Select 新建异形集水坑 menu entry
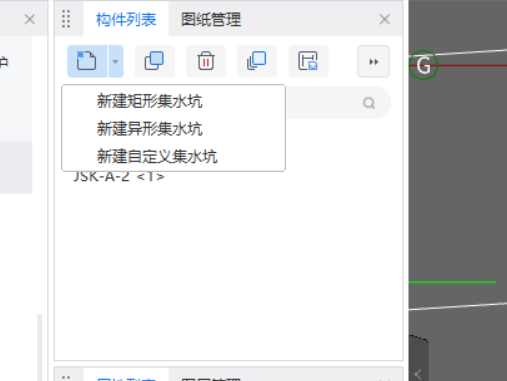Viewport: 507px width, 381px height. pos(173,129)
